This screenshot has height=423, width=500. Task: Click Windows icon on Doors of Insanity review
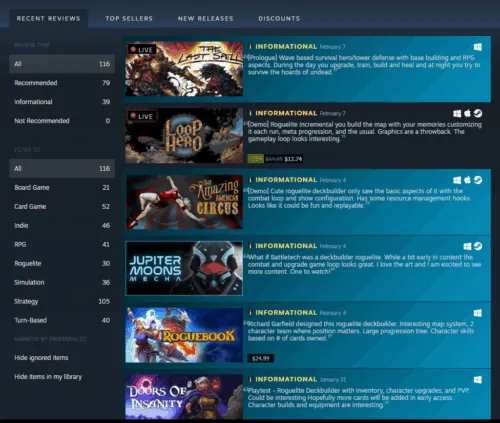pyautogui.click(x=477, y=380)
